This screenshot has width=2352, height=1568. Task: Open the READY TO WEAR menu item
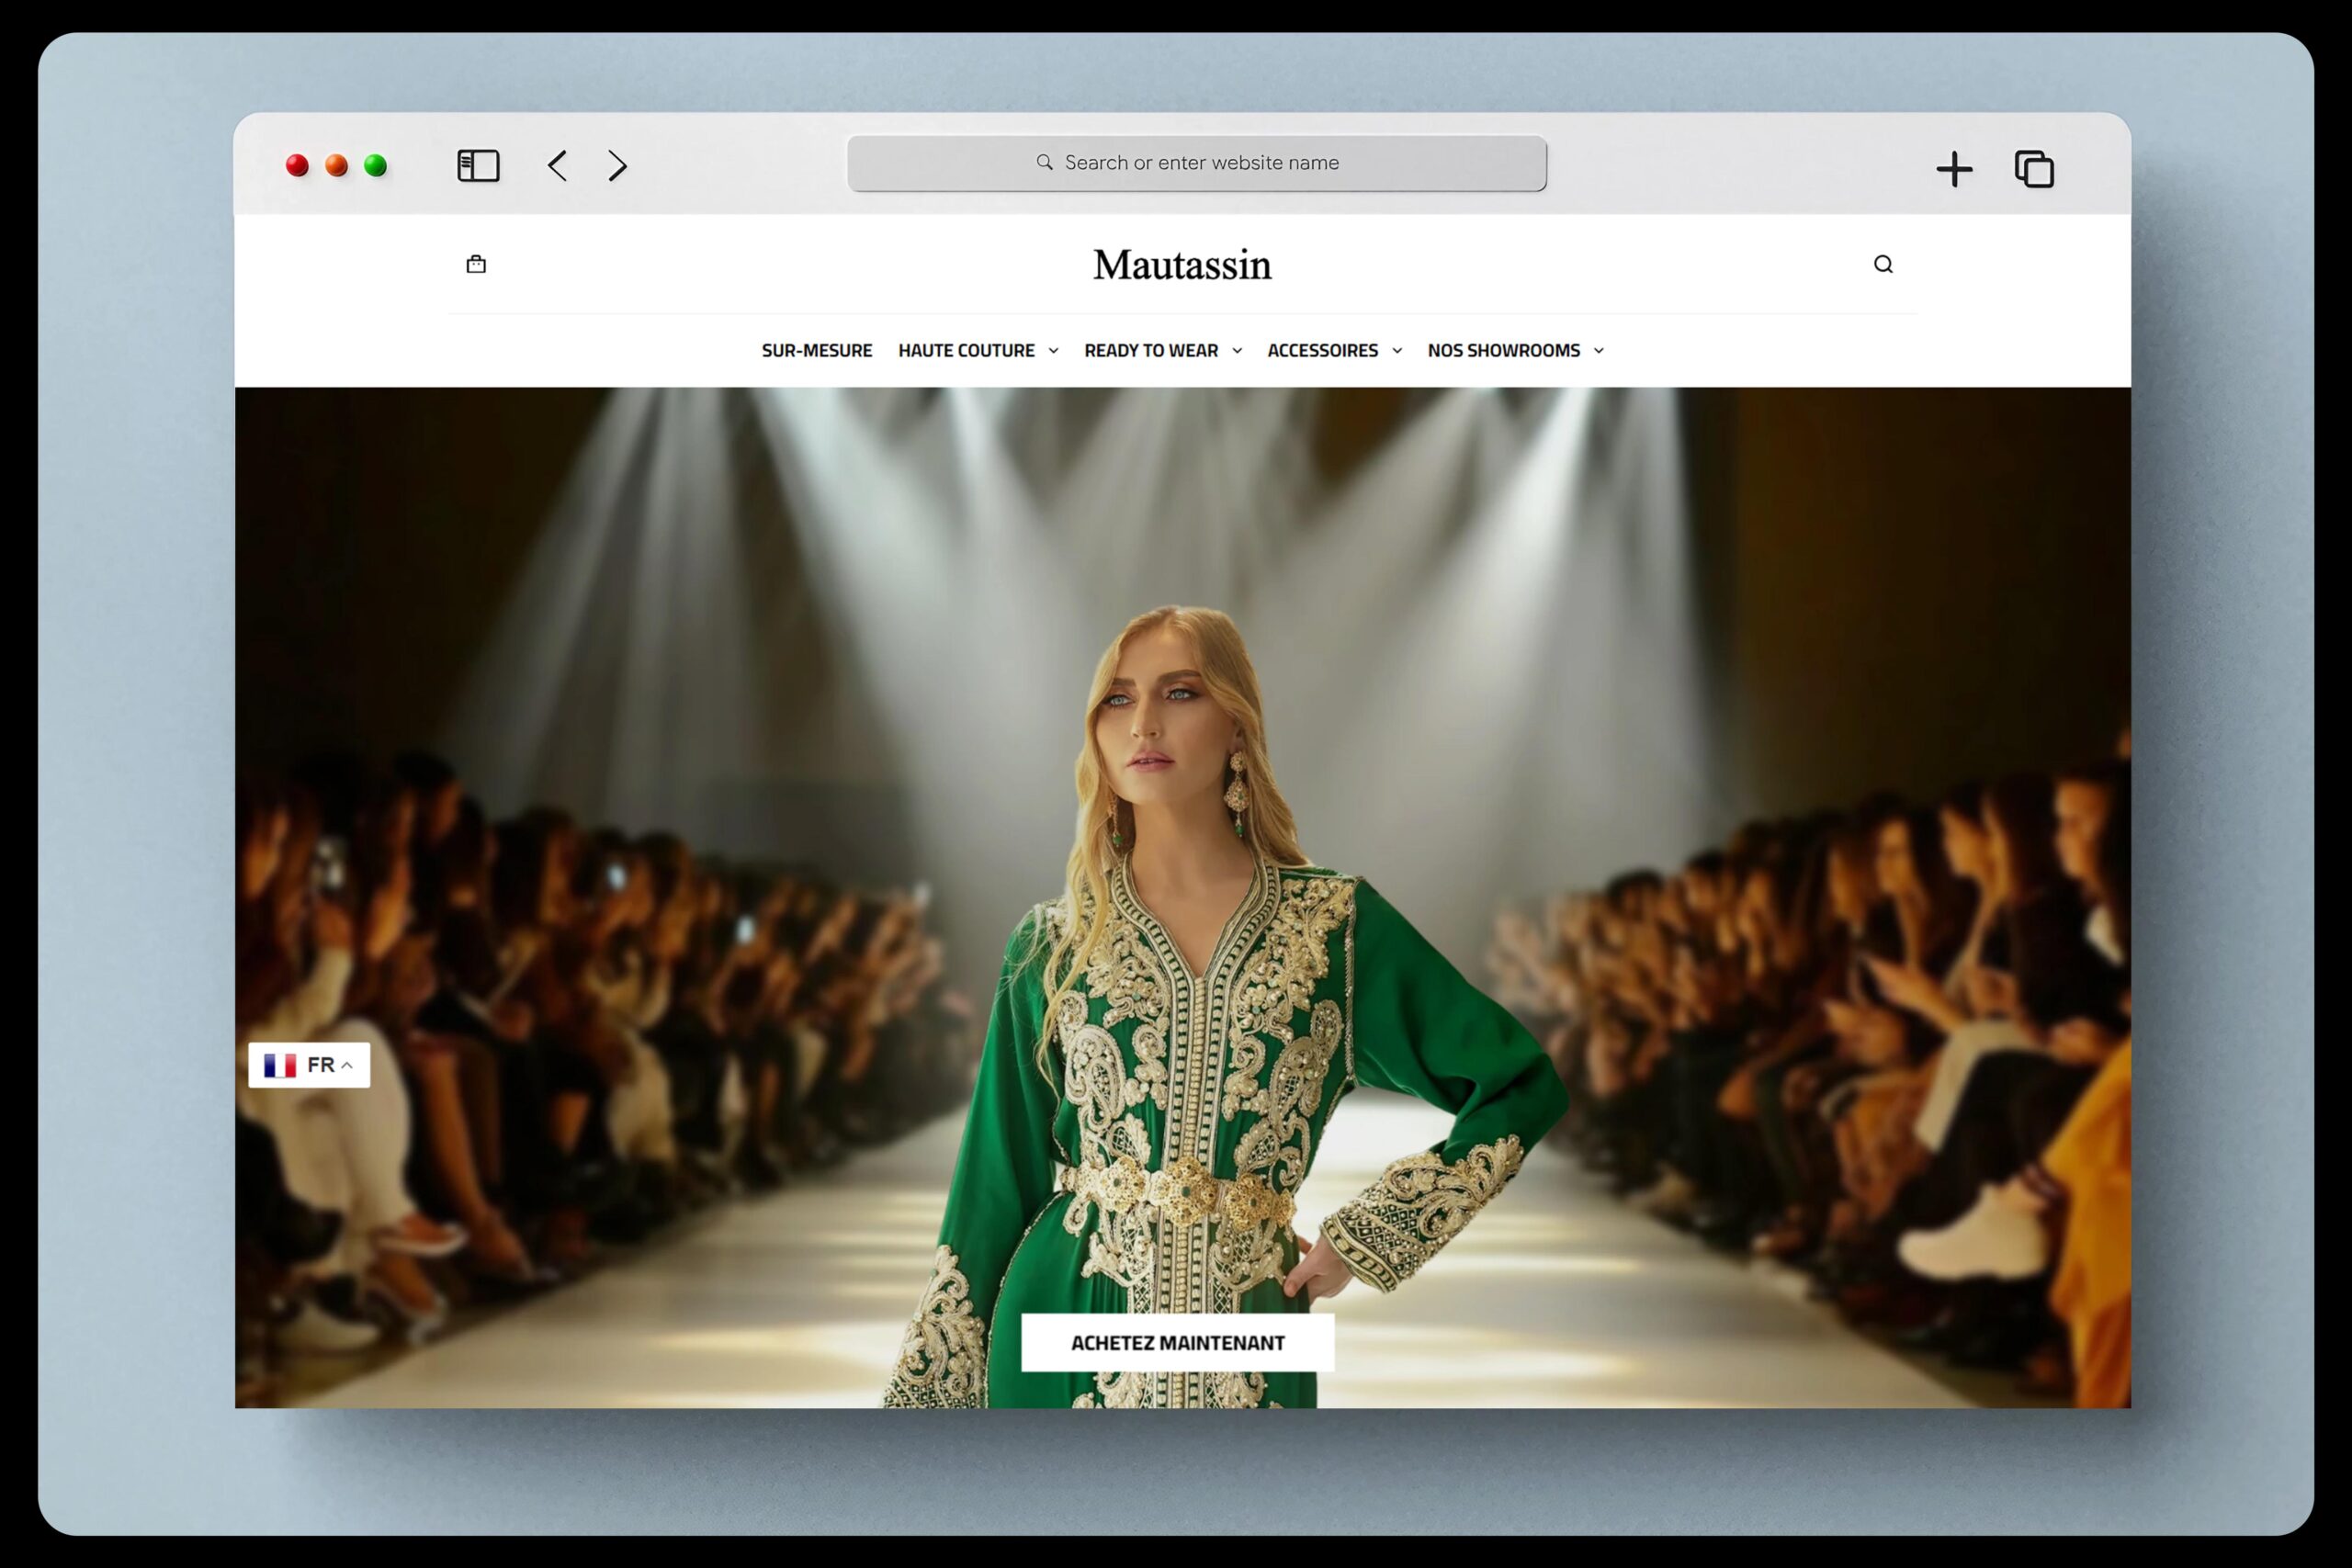[1151, 351]
